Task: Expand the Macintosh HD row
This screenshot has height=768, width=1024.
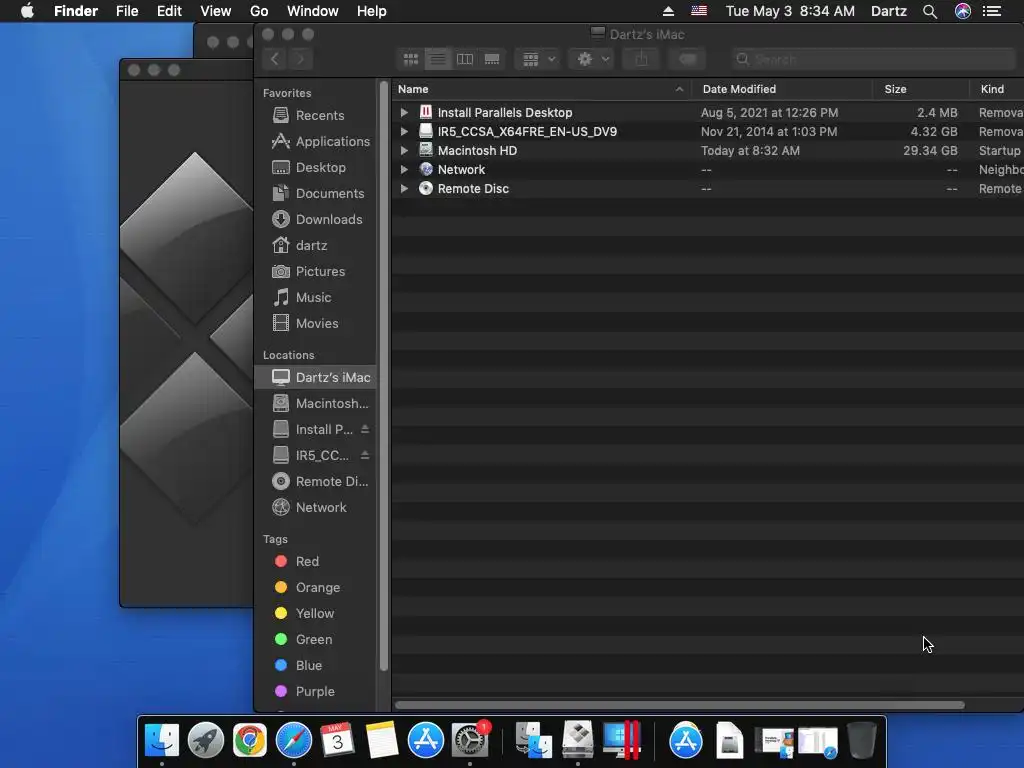Action: [404, 150]
